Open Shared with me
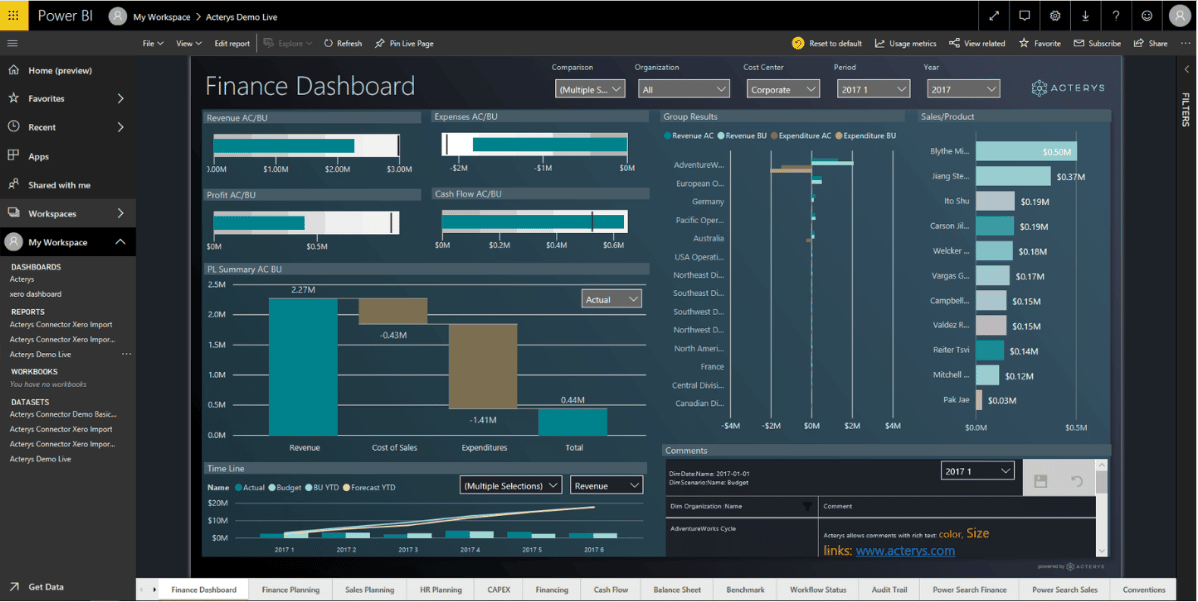Viewport: 1198px width, 602px height. coord(59,185)
